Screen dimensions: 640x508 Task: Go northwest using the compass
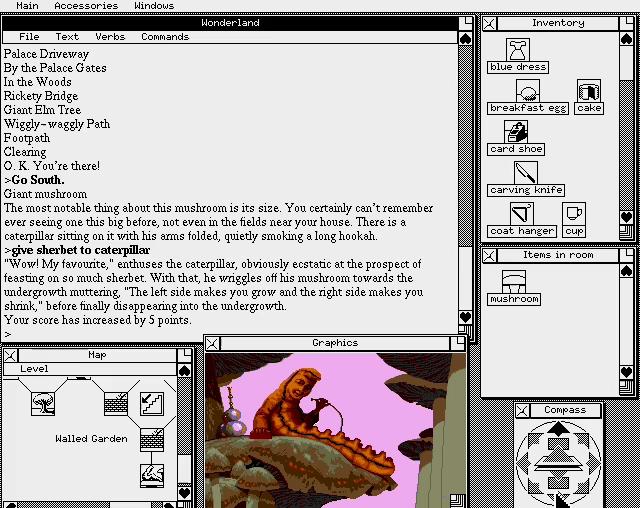coord(536,441)
